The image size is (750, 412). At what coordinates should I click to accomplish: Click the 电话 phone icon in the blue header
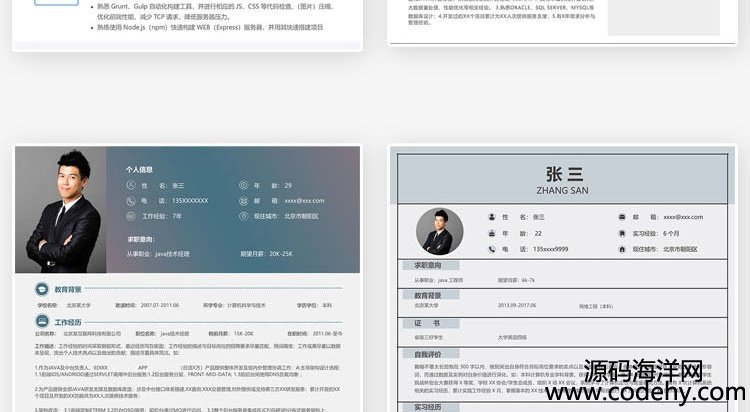click(131, 201)
